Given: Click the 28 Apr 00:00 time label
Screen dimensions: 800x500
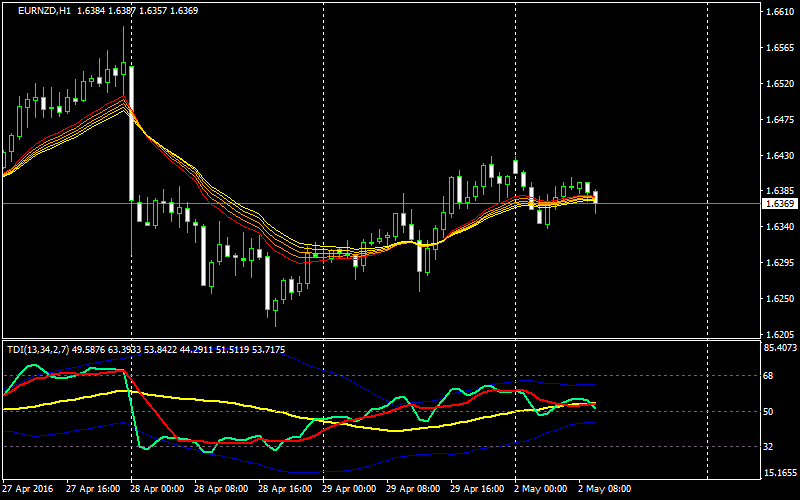Looking at the screenshot, I should coord(158,489).
